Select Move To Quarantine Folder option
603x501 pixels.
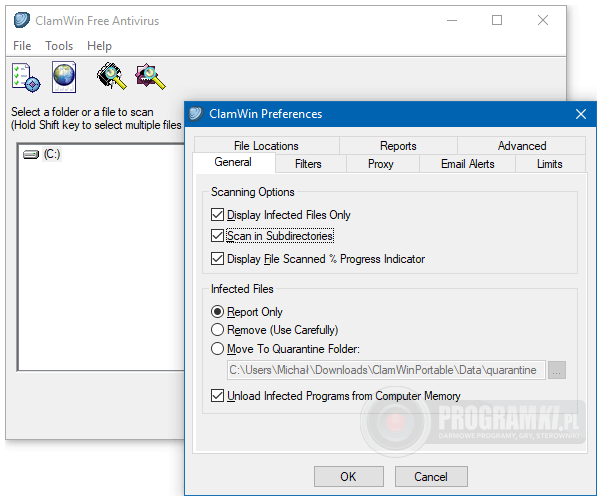(217, 349)
